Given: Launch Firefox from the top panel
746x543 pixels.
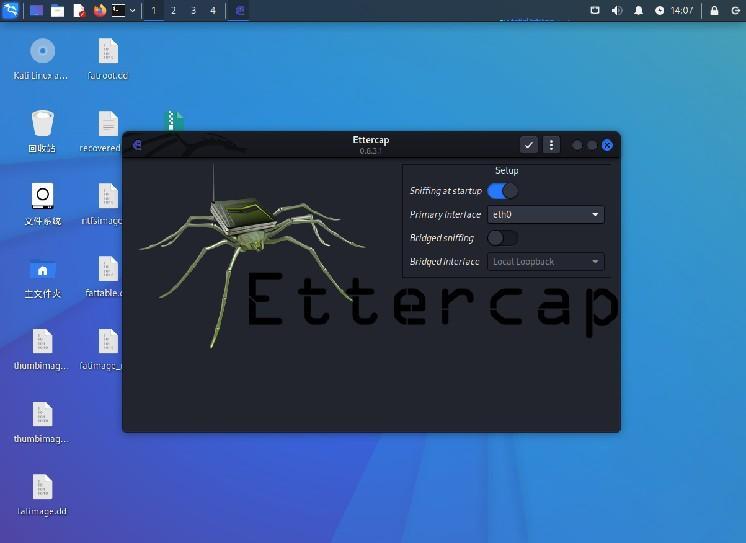Looking at the screenshot, I should click(x=100, y=10).
